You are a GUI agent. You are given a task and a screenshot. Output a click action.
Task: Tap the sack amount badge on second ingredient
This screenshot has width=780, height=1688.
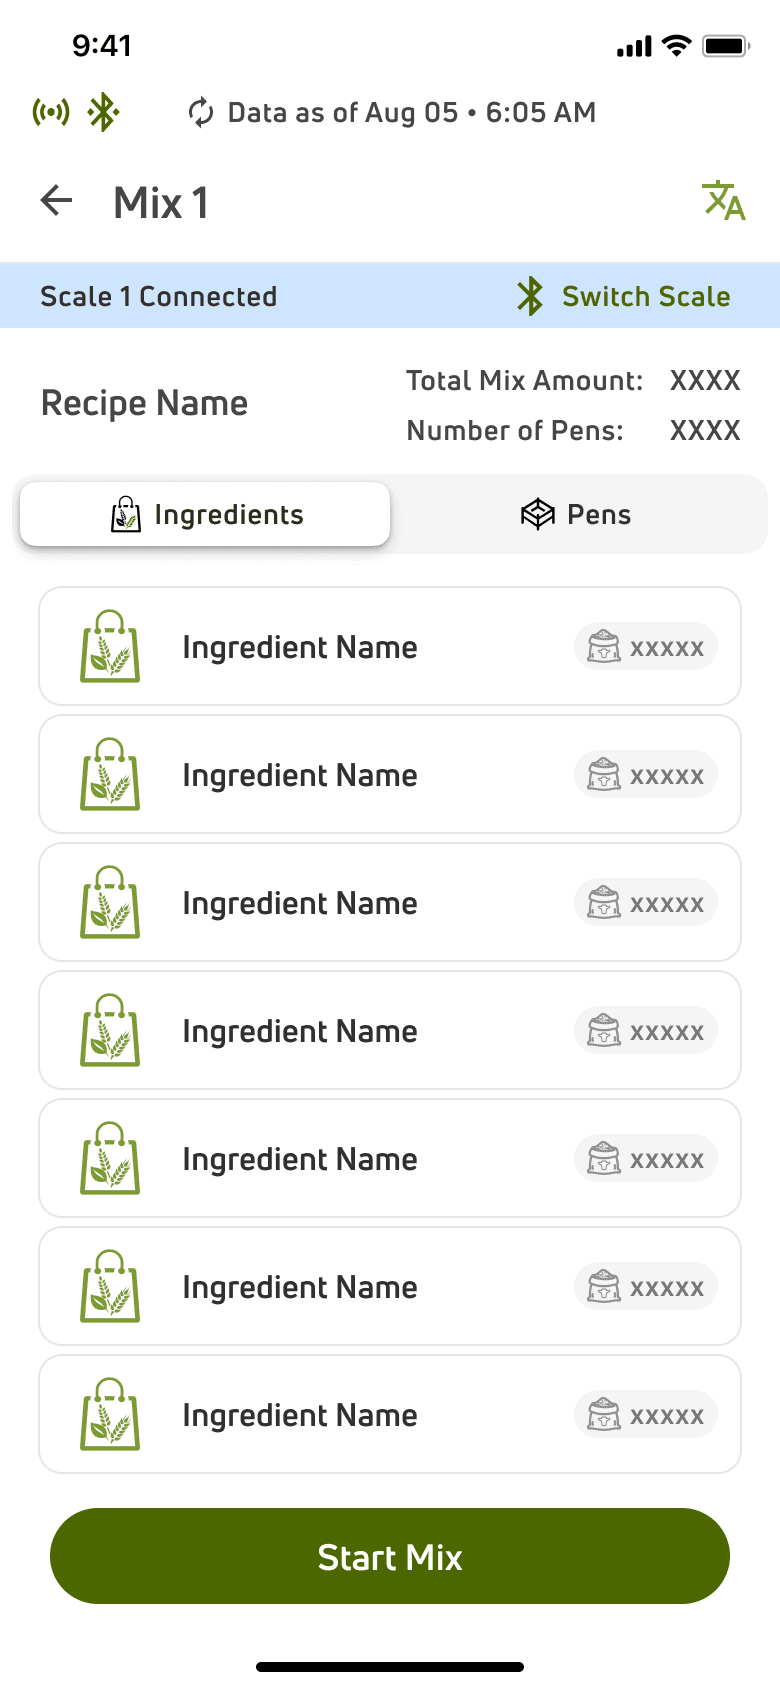coord(646,775)
